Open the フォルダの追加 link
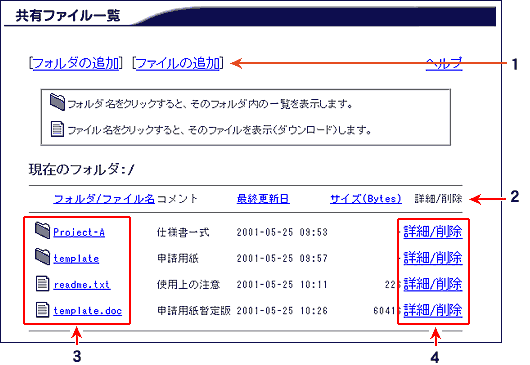 coord(76,63)
